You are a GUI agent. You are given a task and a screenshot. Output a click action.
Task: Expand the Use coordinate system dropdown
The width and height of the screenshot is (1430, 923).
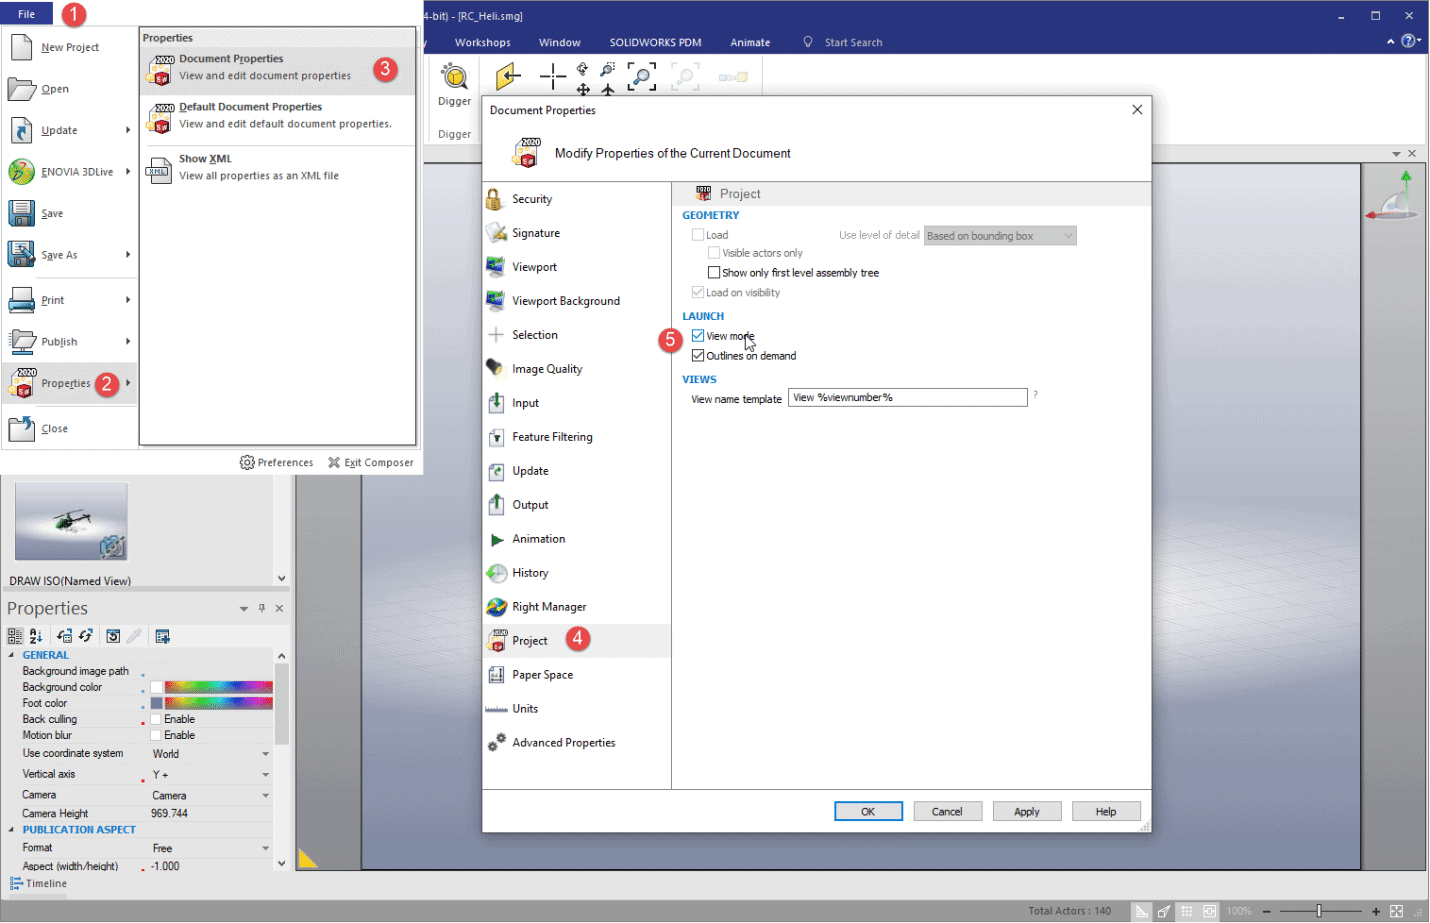click(265, 754)
